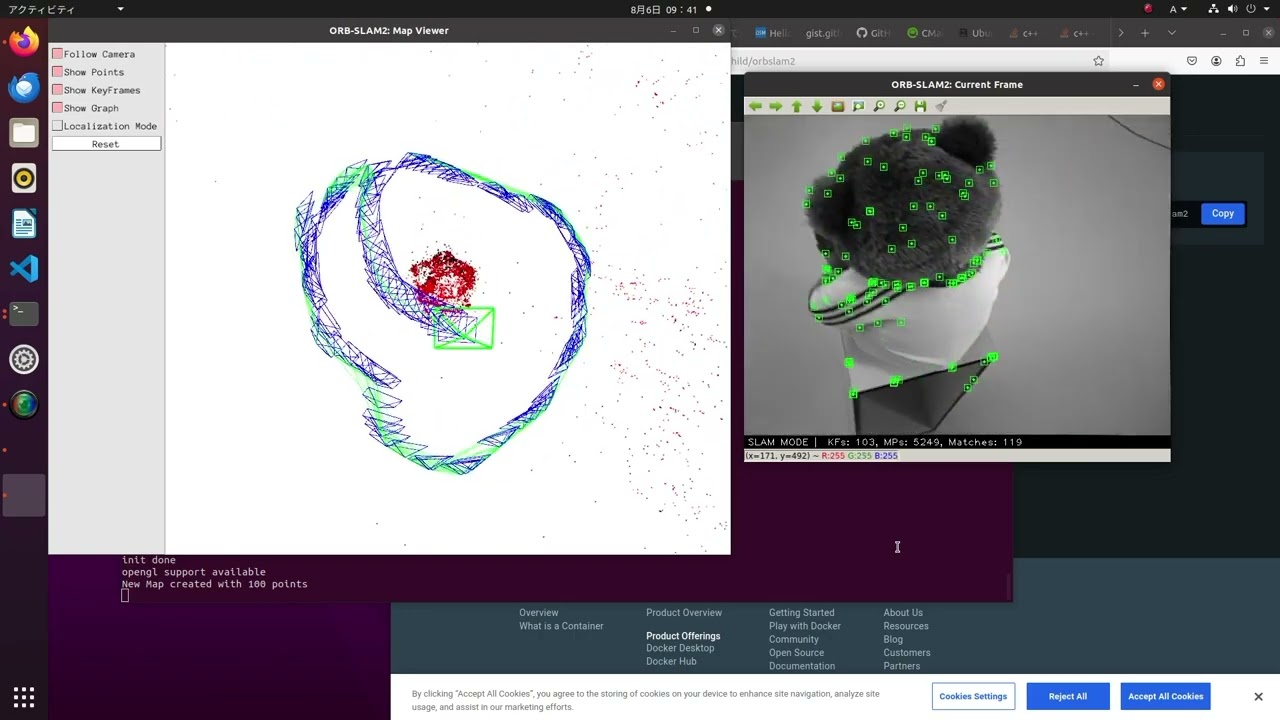Viewport: 1280px width, 720px height.
Task: Show all applications grid
Action: (24, 697)
